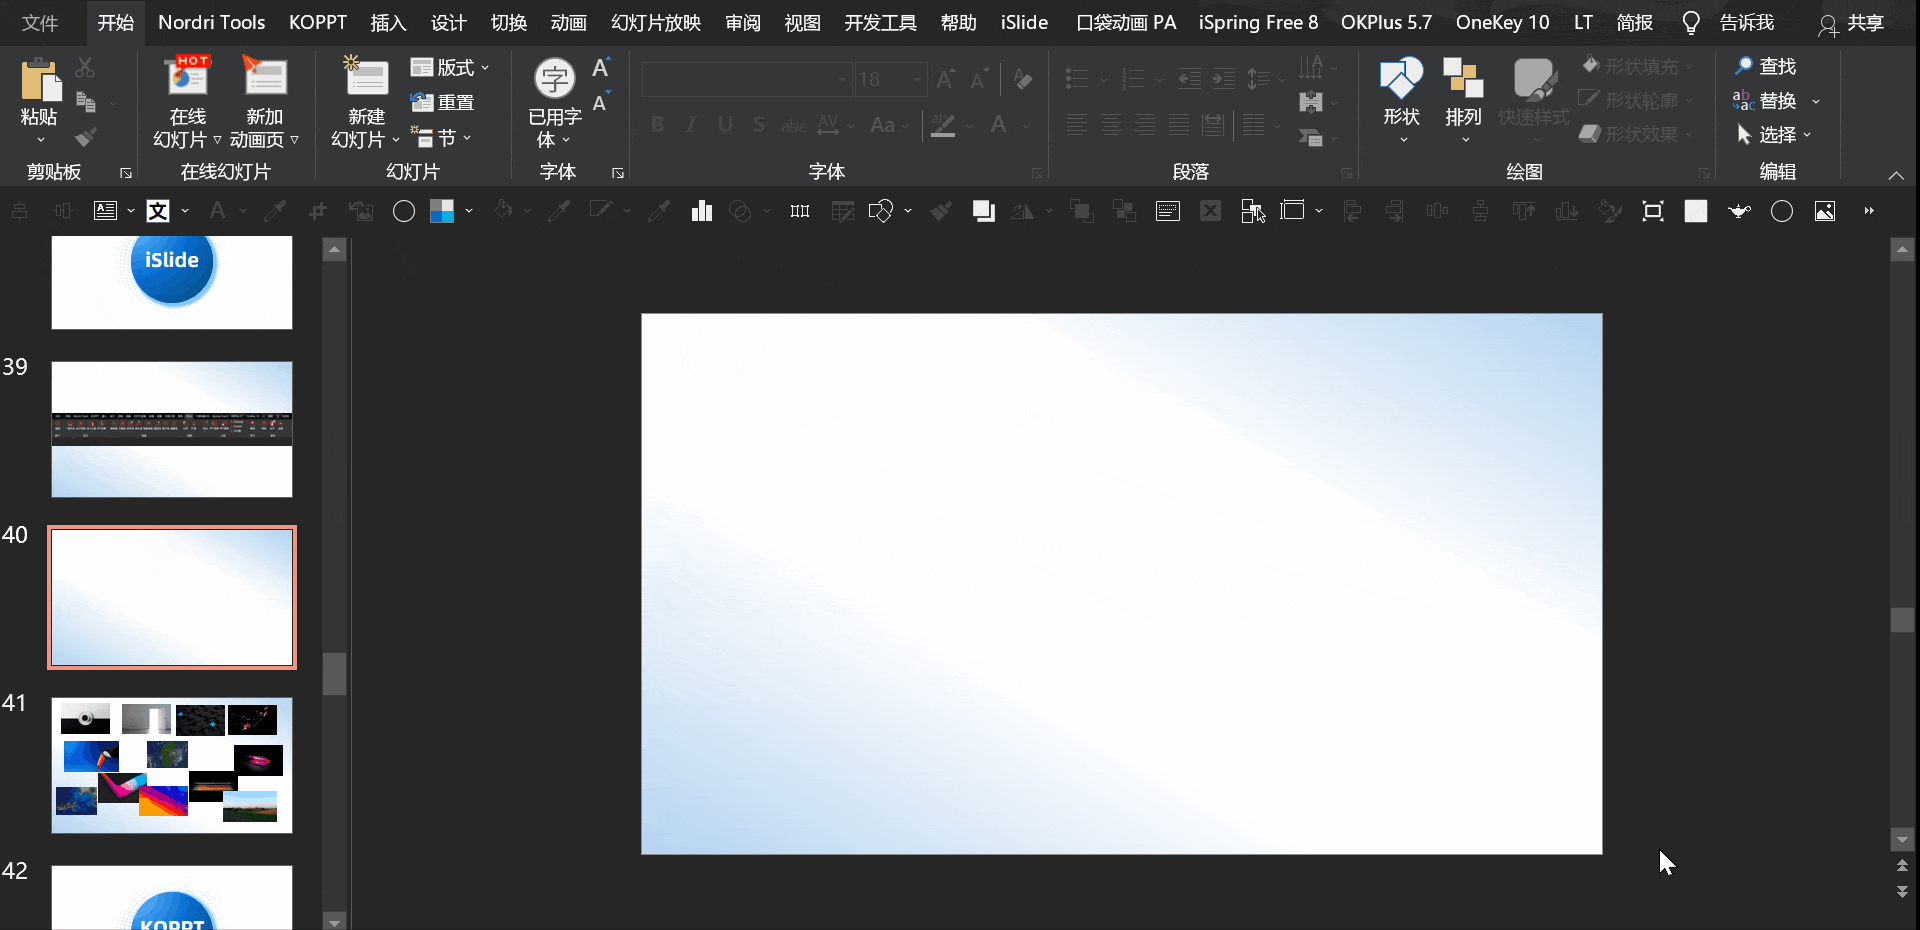
Task: Go to next slide double-arrow button
Action: (x=1902, y=891)
